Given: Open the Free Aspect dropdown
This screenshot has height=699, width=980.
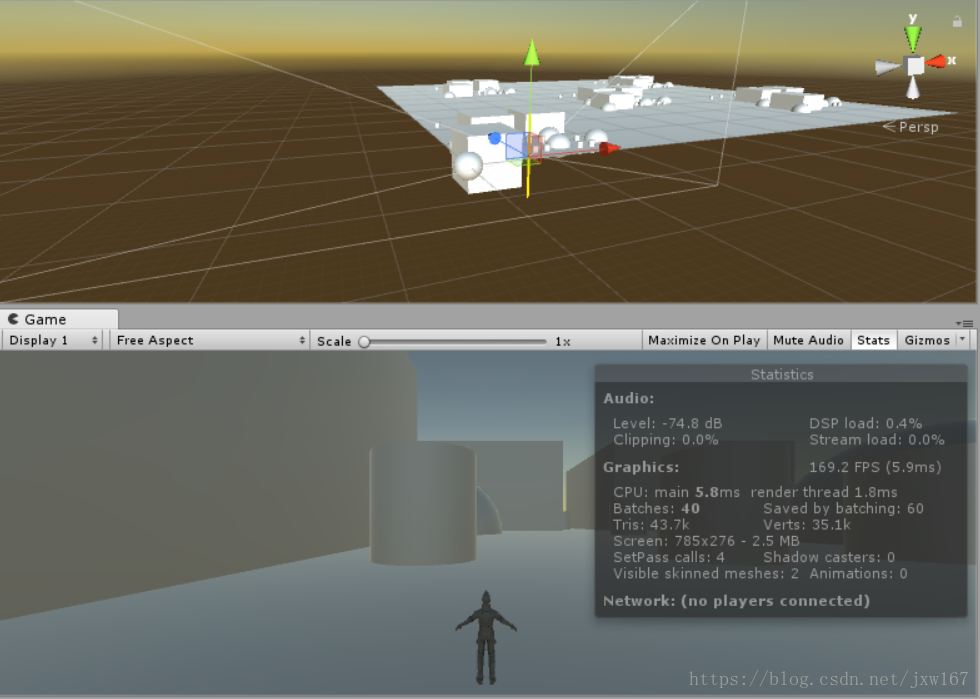Looking at the screenshot, I should tap(209, 340).
